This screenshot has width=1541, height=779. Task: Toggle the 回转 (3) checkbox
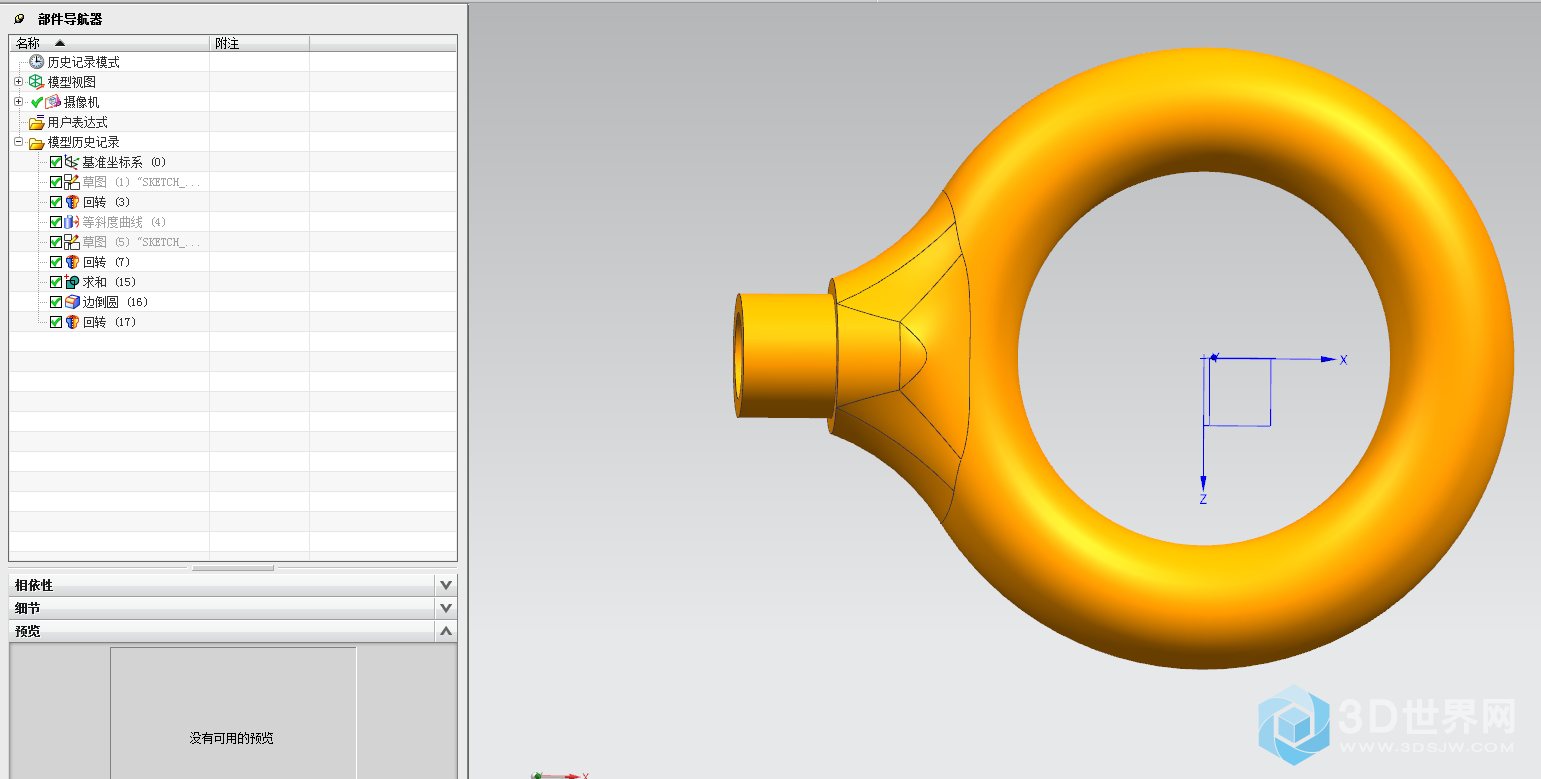click(56, 202)
